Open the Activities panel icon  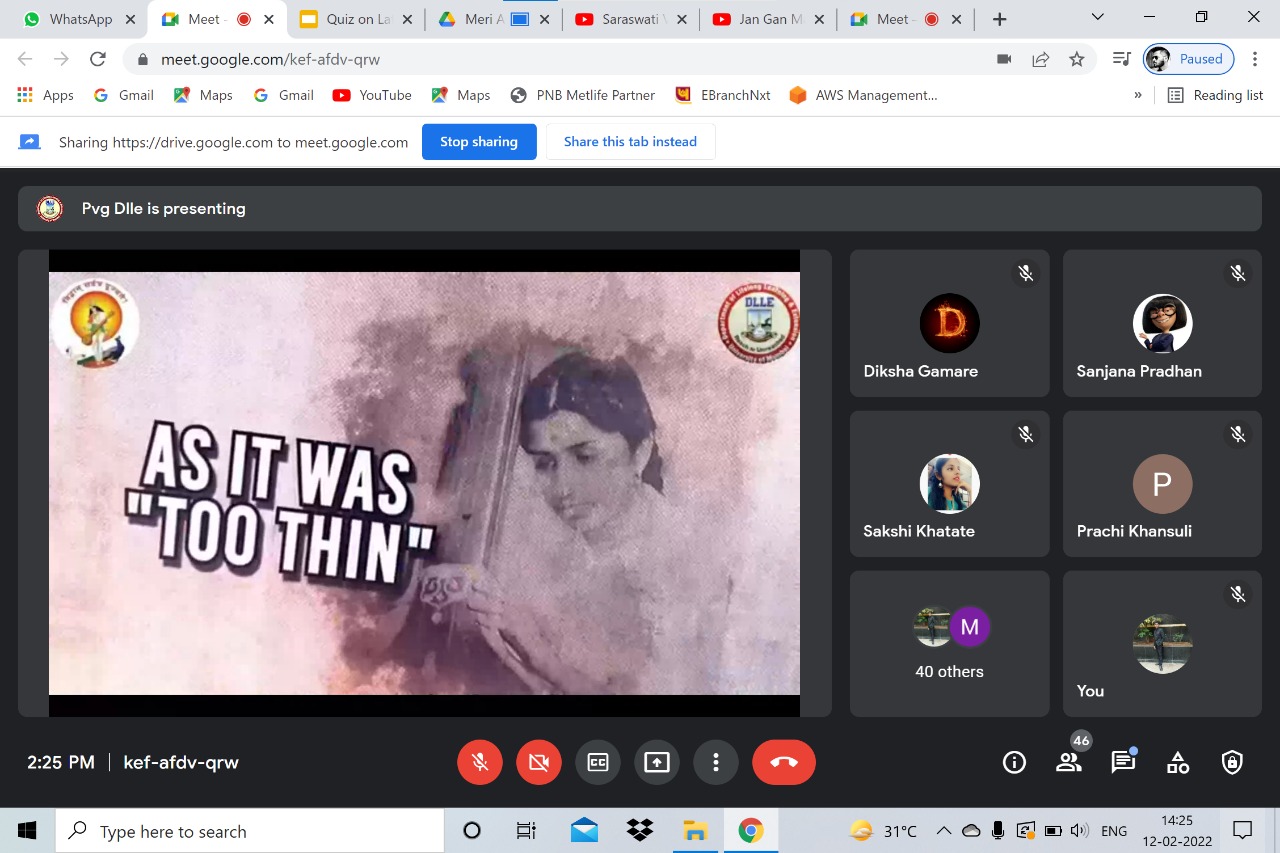pyautogui.click(x=1178, y=763)
